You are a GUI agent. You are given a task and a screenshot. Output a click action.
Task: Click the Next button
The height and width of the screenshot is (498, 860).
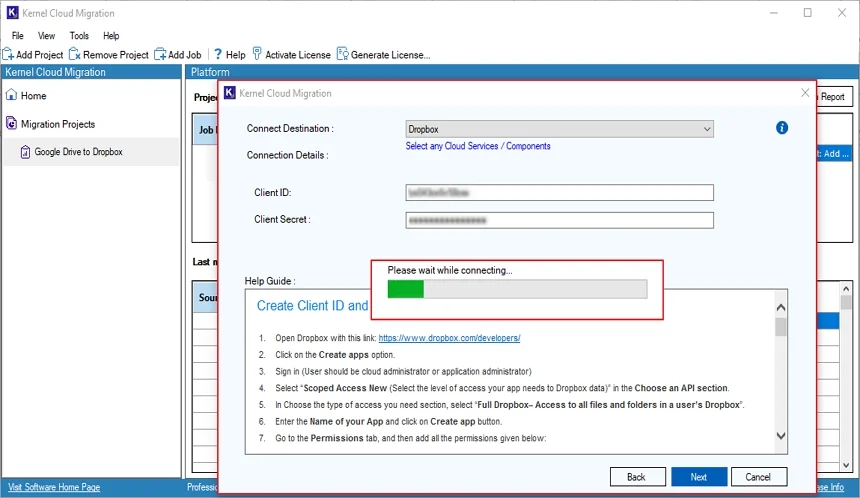(699, 477)
